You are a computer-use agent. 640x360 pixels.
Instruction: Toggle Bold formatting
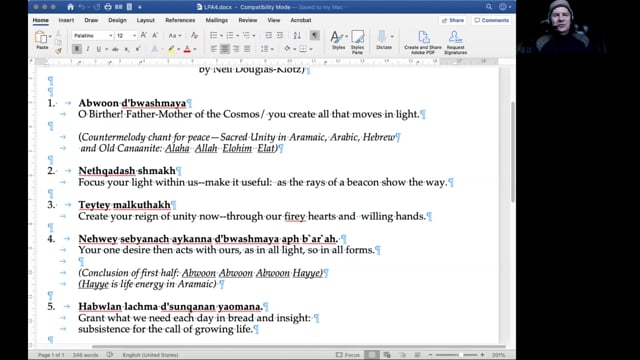click(x=76, y=49)
